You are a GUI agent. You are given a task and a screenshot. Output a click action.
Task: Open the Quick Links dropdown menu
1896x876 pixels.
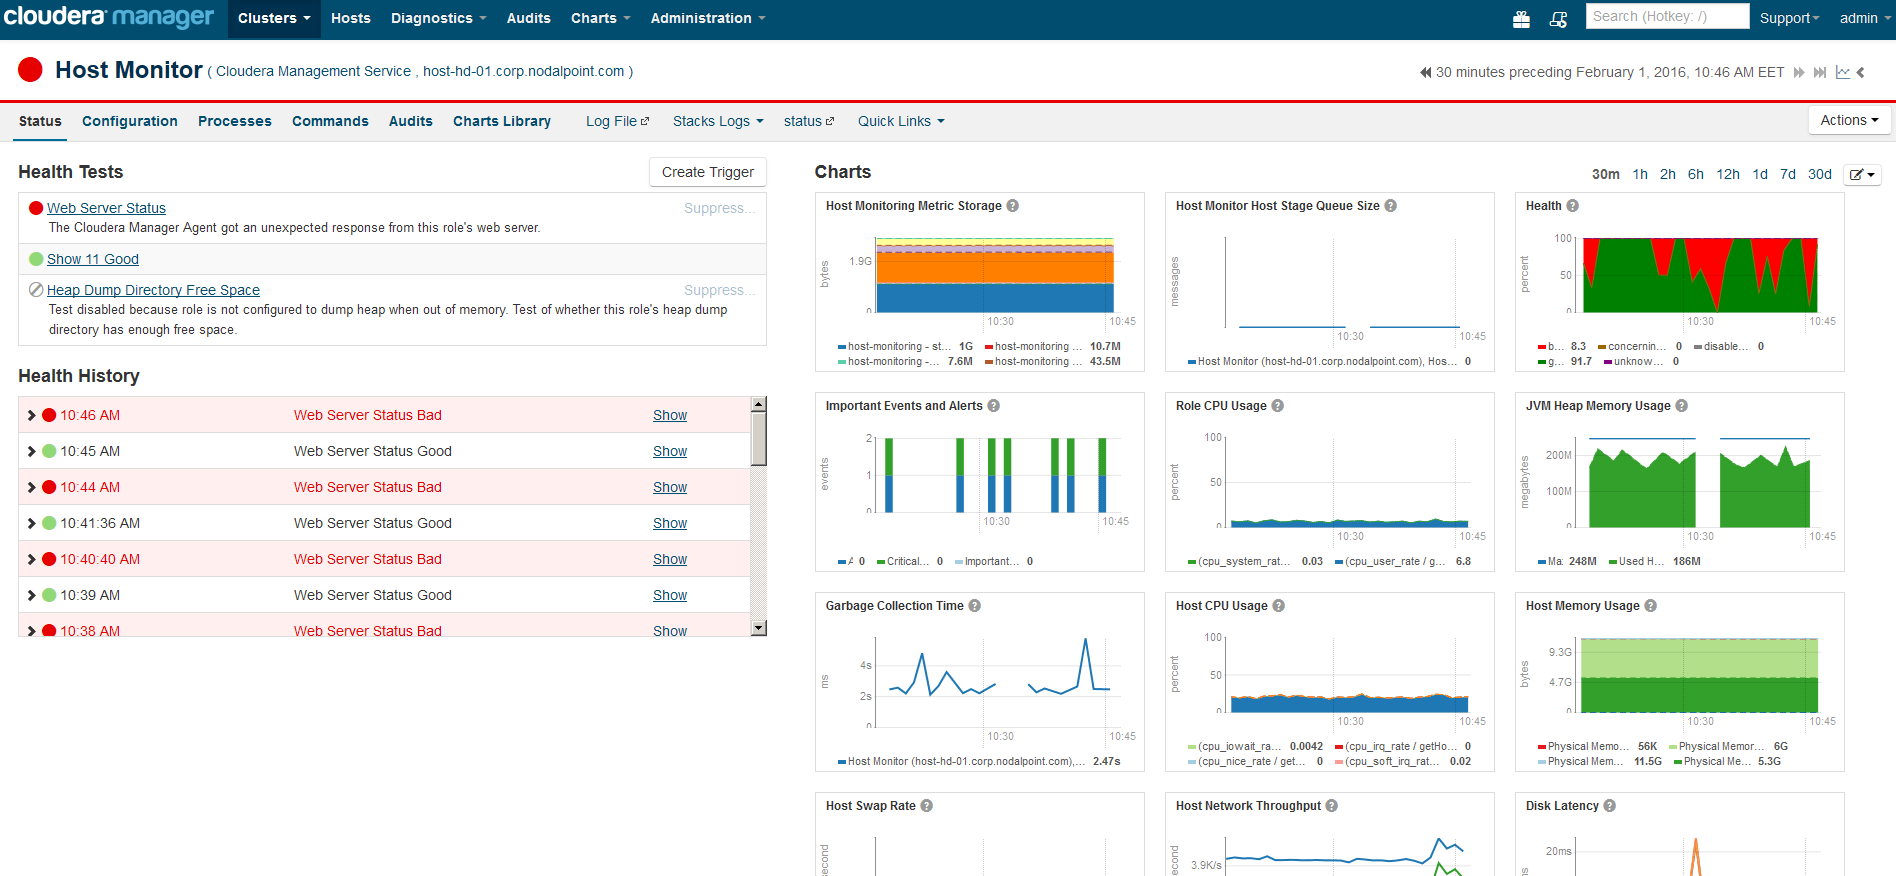click(900, 121)
